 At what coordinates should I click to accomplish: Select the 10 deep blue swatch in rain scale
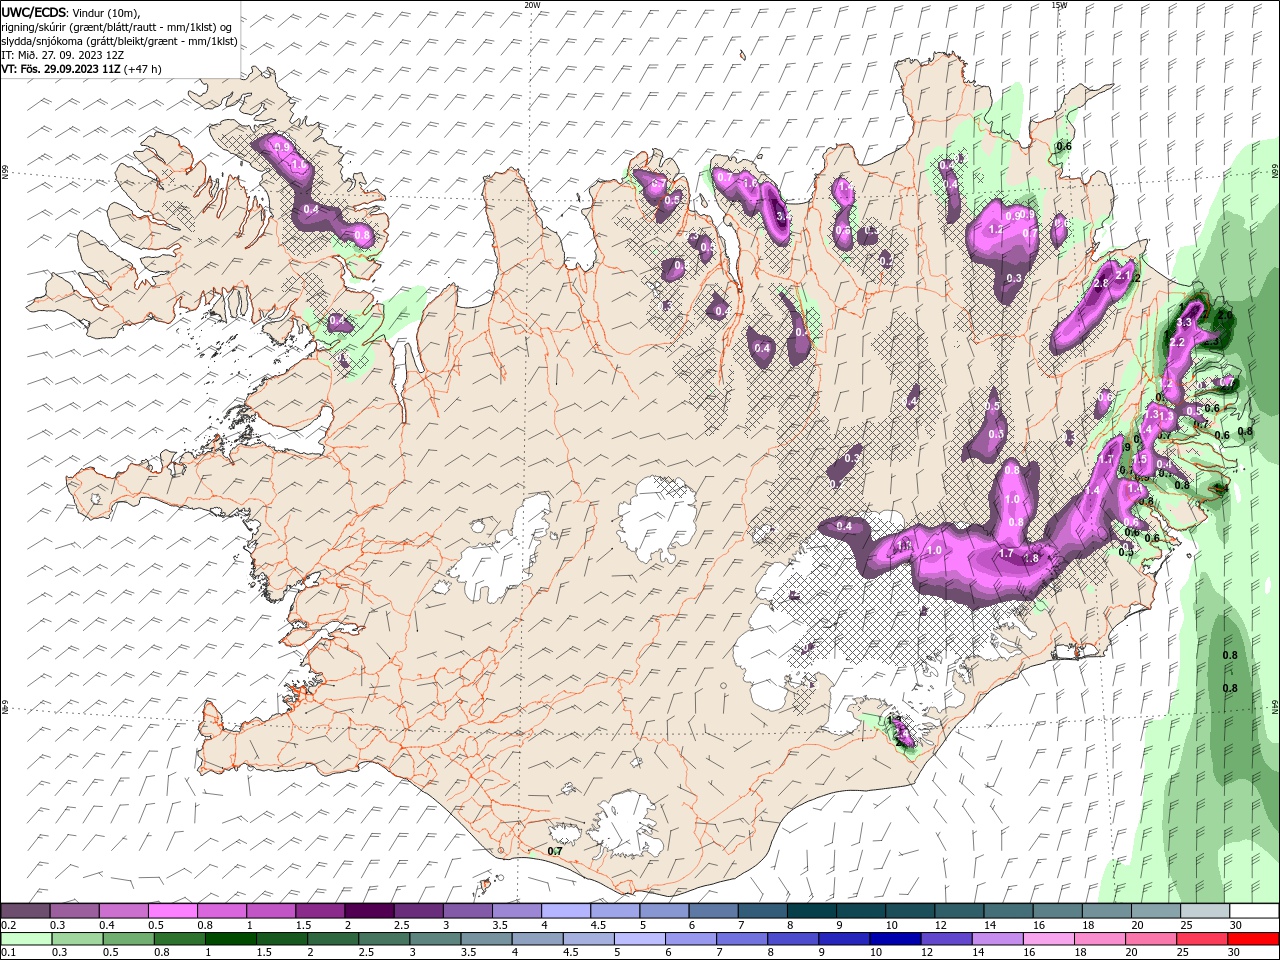(x=896, y=939)
